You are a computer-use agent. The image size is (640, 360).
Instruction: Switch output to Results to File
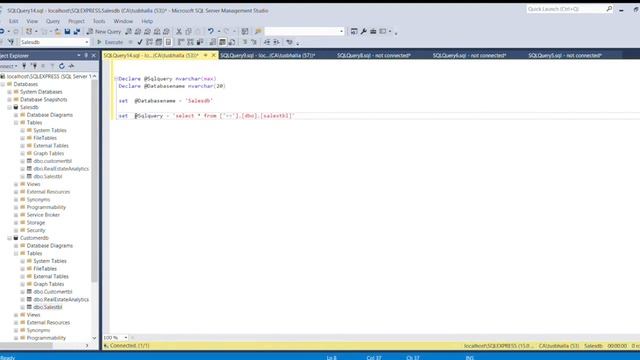[232, 42]
